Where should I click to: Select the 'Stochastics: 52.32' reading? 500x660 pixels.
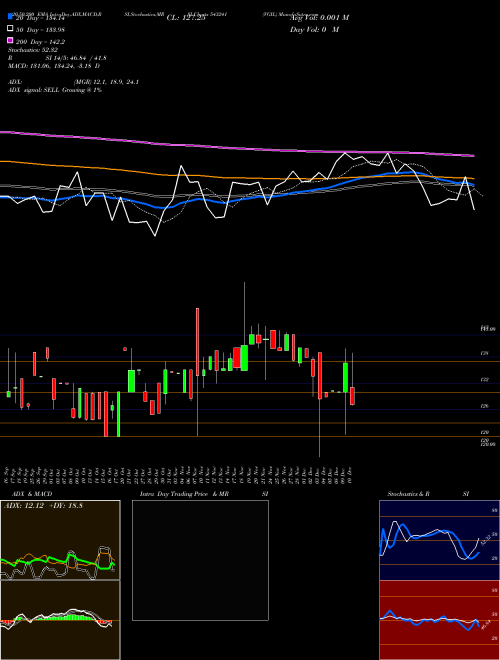coord(33,50)
